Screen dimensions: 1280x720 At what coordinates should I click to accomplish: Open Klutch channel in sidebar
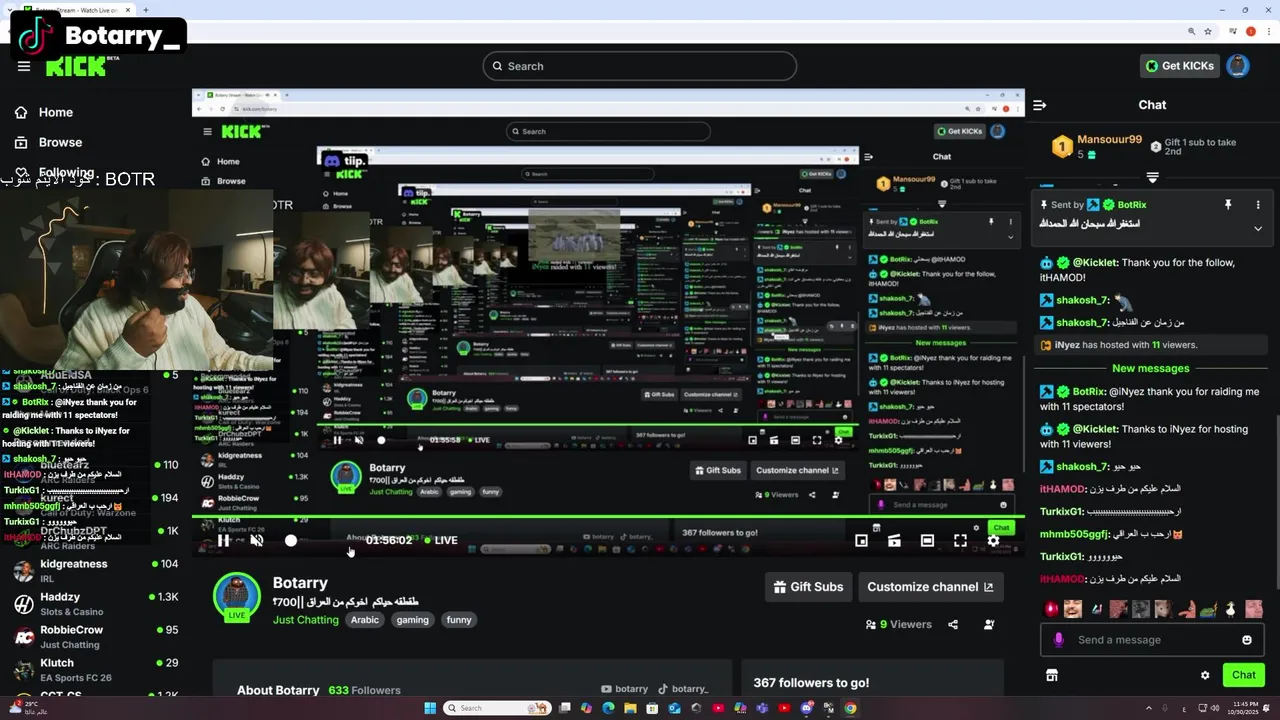coord(95,669)
